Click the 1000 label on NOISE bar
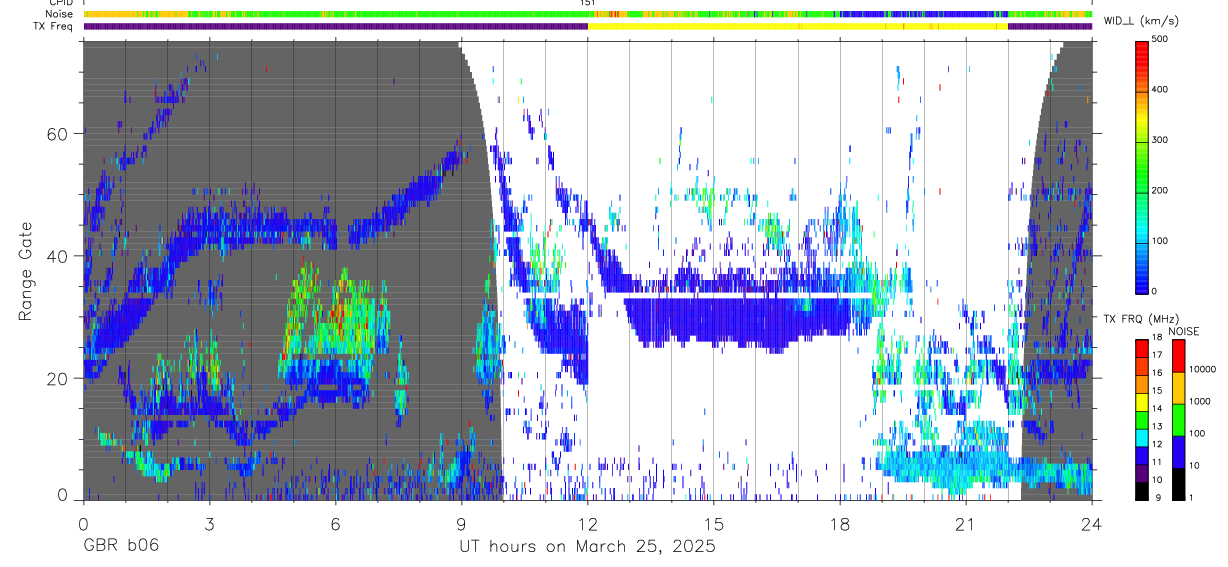Viewport: 1228px width, 567px height. coord(1199,404)
